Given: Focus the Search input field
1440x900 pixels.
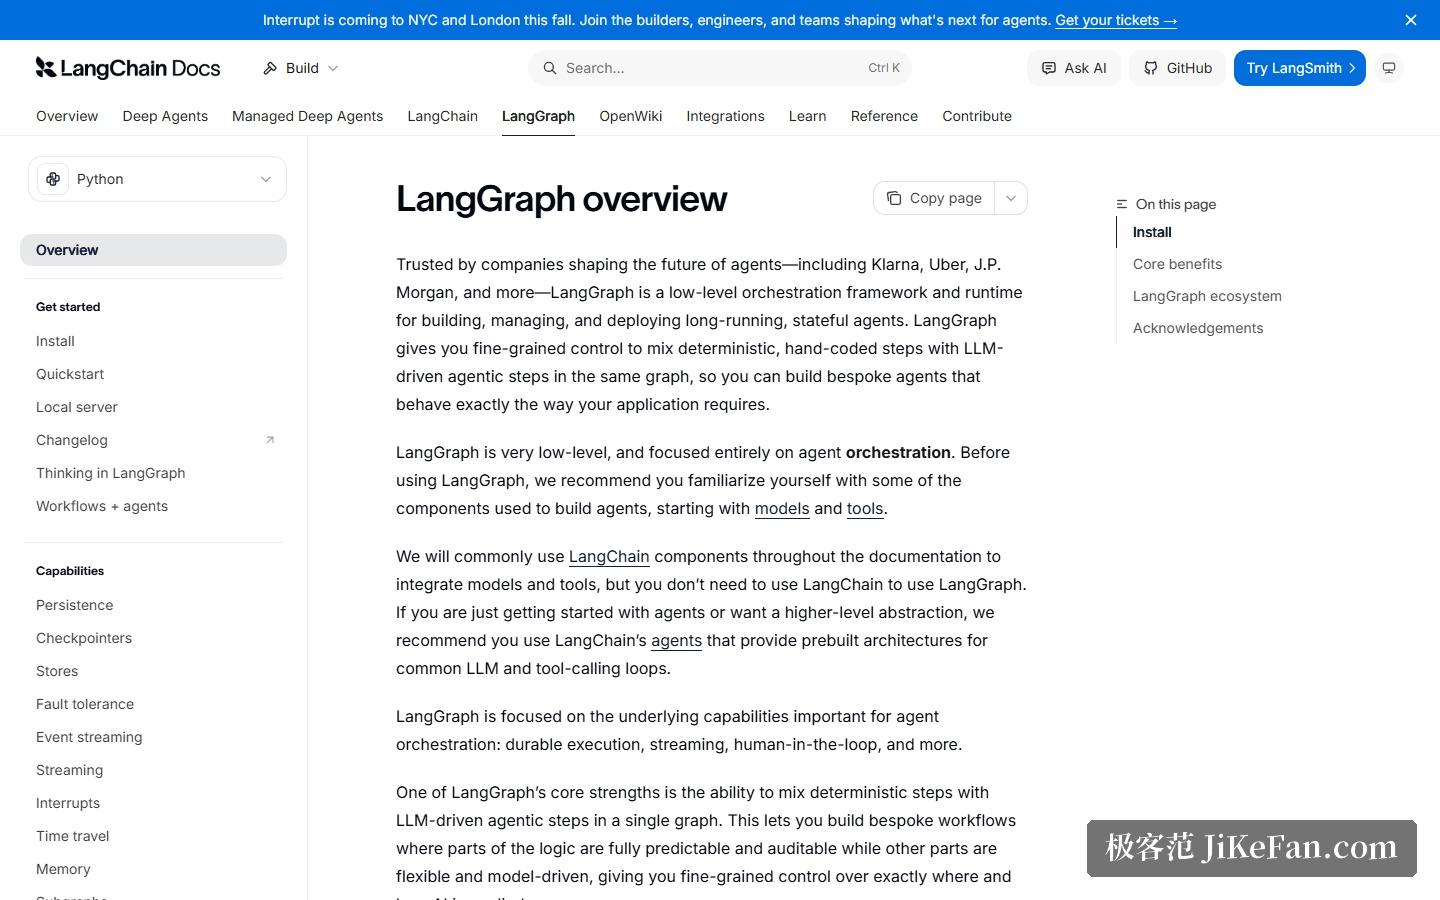Looking at the screenshot, I should [x=720, y=68].
